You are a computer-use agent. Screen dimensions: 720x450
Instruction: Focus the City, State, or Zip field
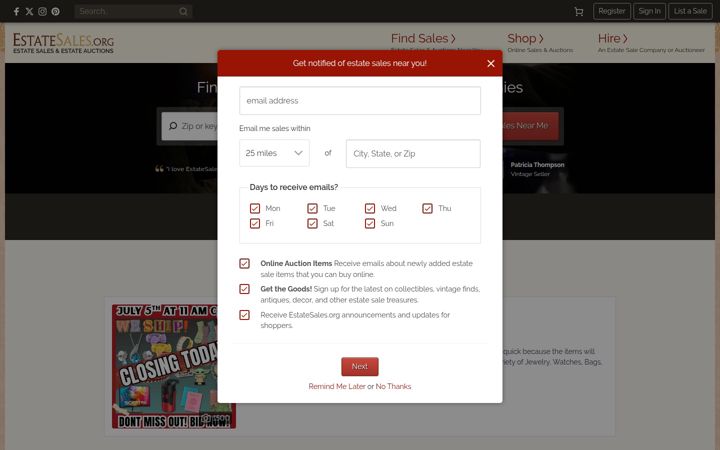click(x=413, y=153)
